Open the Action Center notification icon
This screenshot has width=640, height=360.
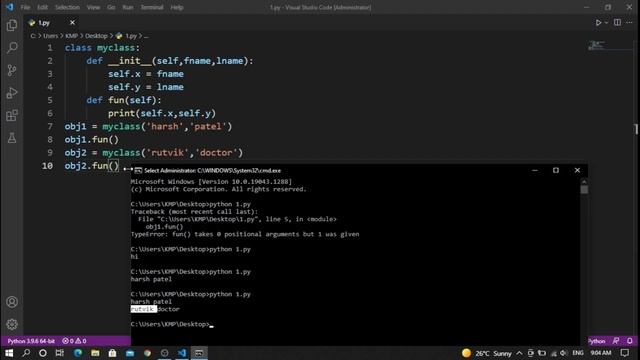coord(625,353)
